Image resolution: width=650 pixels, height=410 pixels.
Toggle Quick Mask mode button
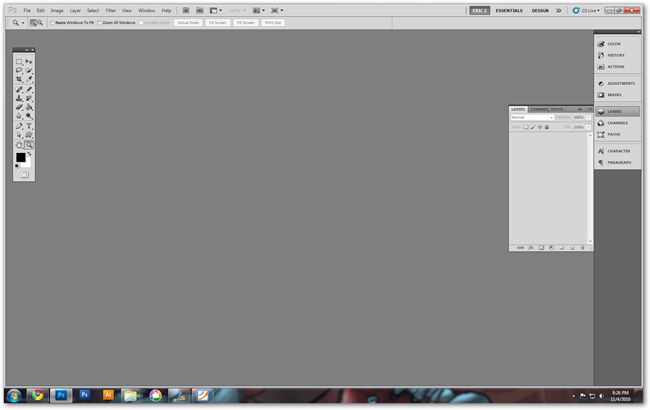pyautogui.click(x=24, y=175)
